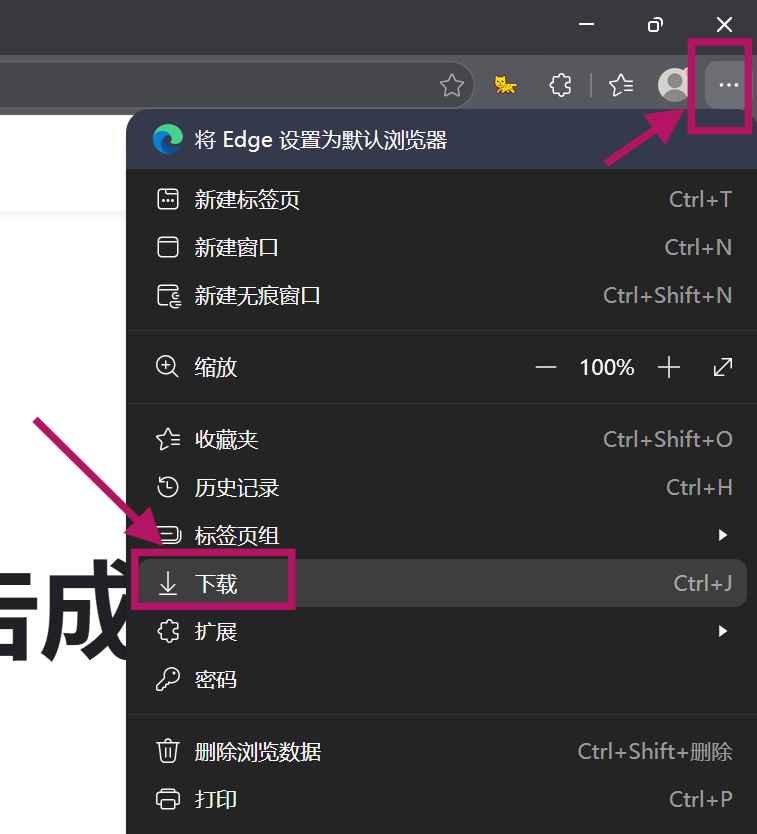Click the Ctrl+P shortcut text
Screen dimensions: 757x834
[x=701, y=799]
